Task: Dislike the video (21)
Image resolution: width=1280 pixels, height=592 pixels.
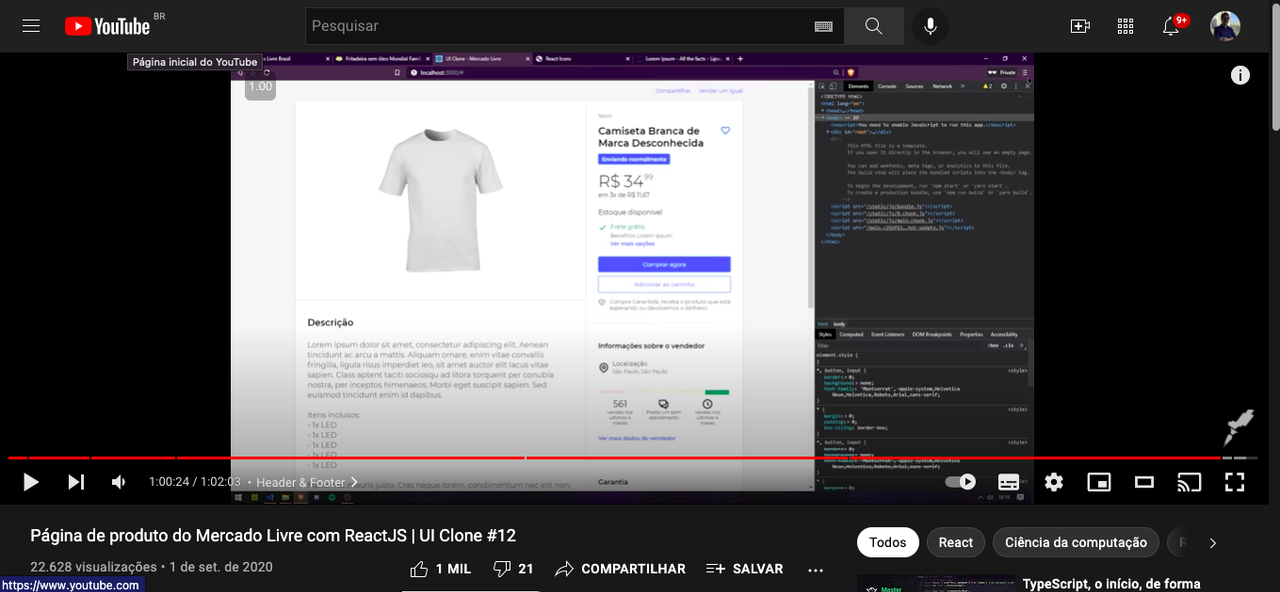Action: point(514,568)
